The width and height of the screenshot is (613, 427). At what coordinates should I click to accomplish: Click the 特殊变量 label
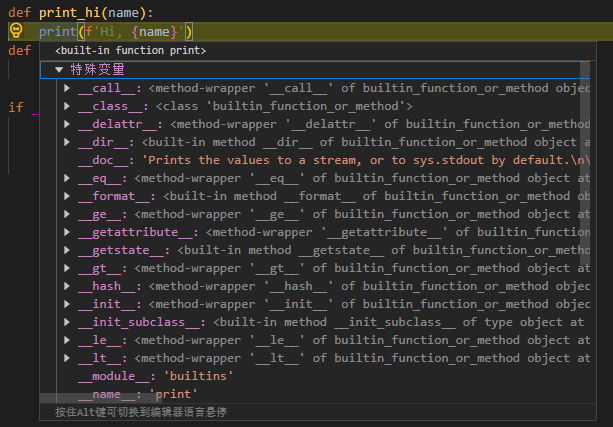97,69
